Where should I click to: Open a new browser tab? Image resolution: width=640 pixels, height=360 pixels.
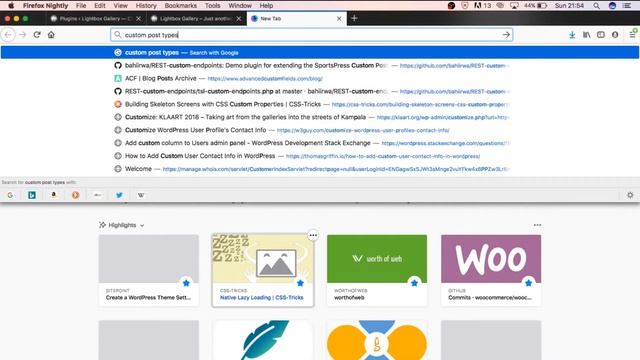point(354,18)
